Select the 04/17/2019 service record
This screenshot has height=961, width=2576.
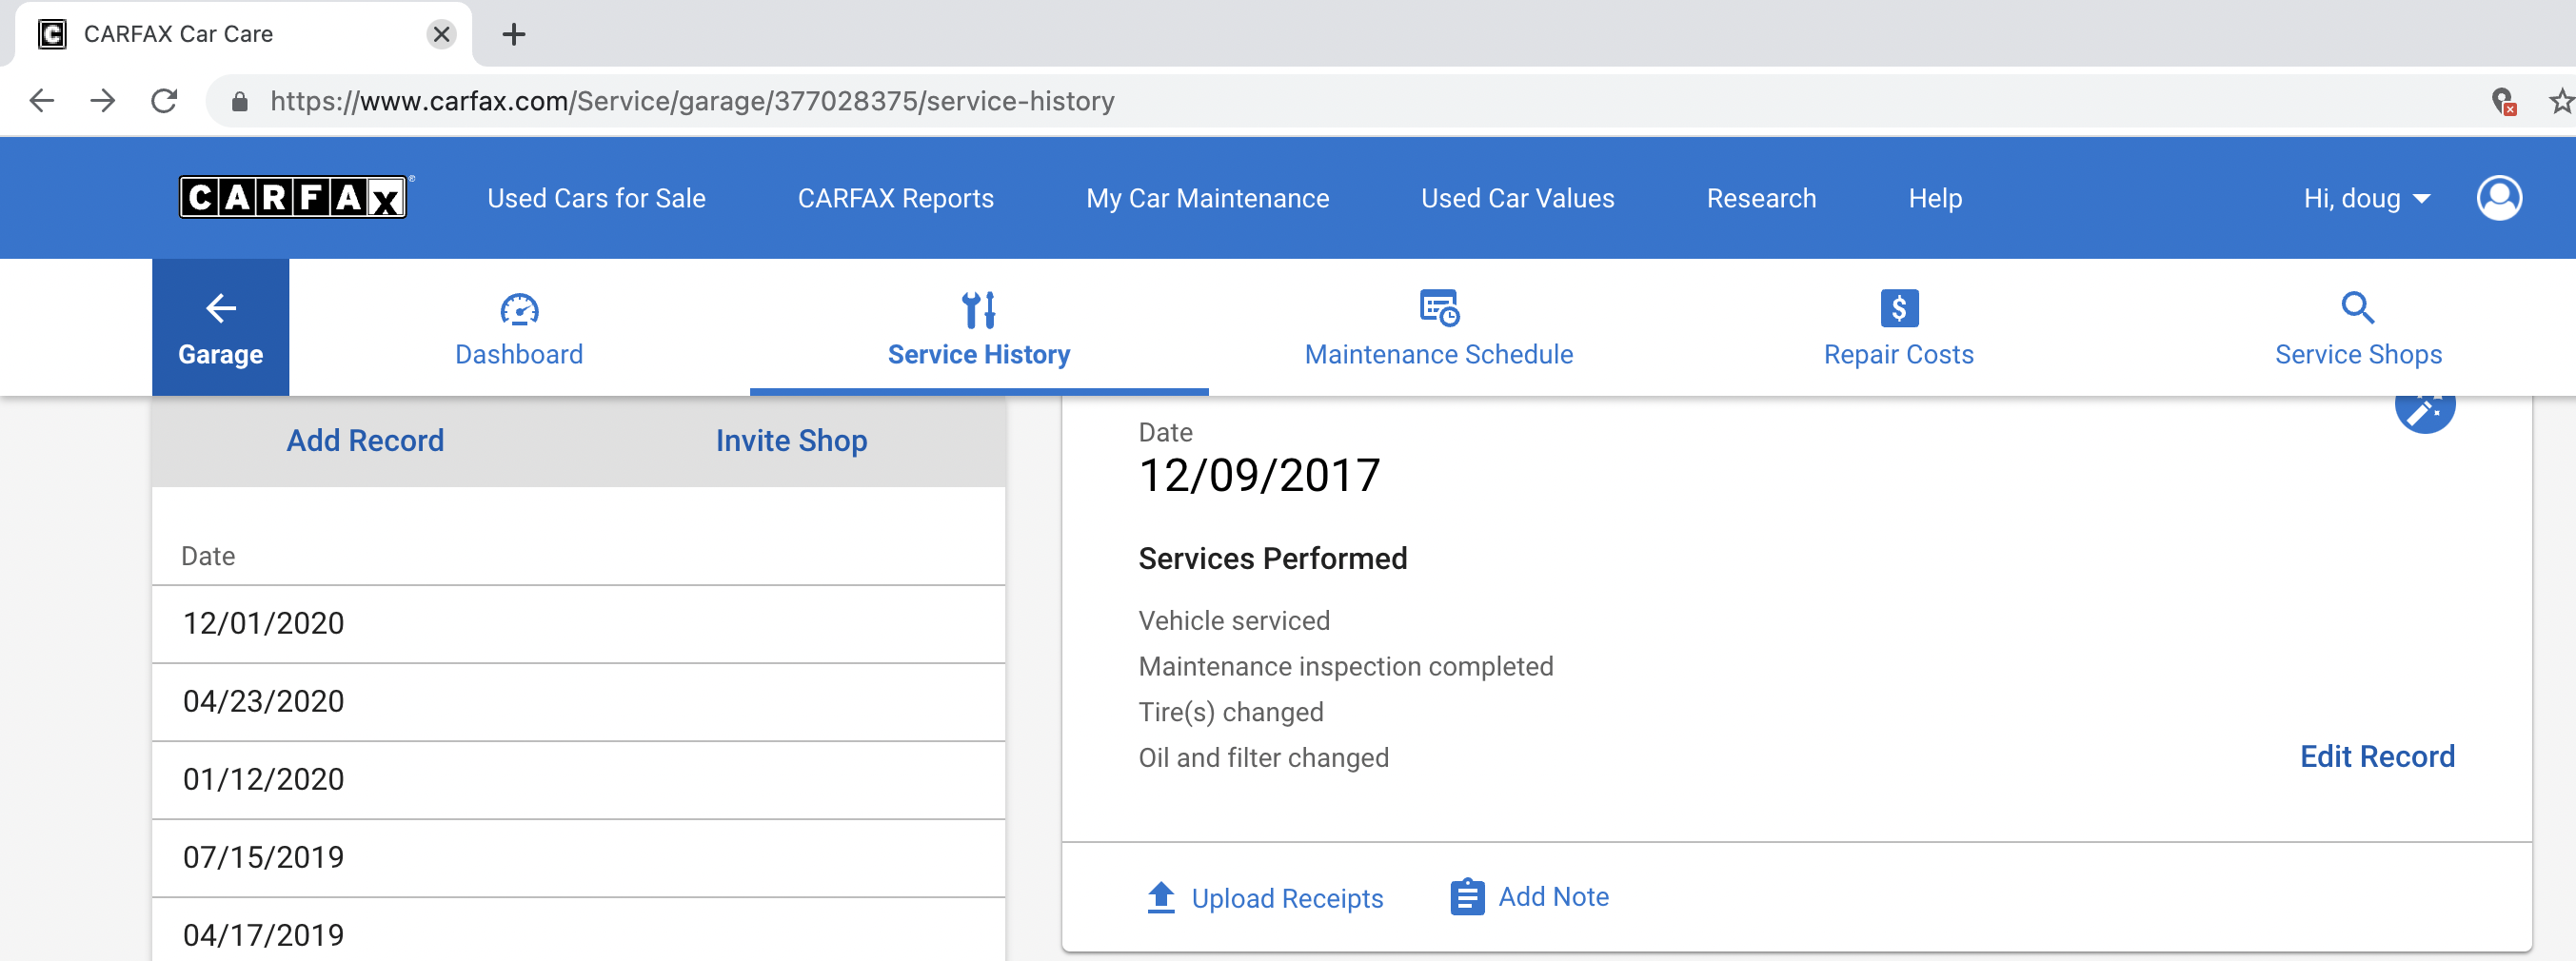click(x=578, y=930)
